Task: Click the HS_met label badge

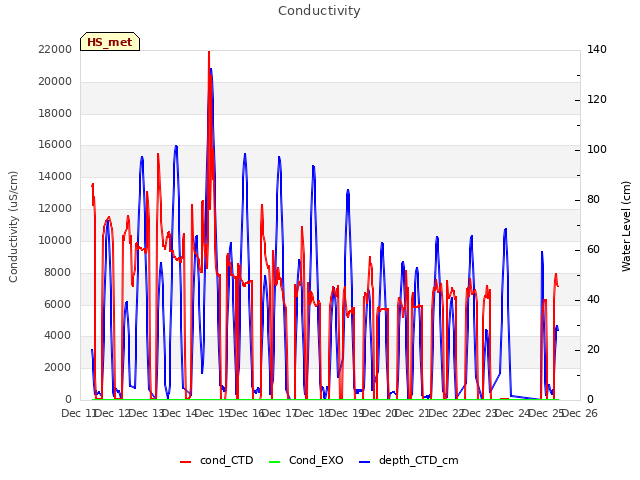Action: coord(110,42)
